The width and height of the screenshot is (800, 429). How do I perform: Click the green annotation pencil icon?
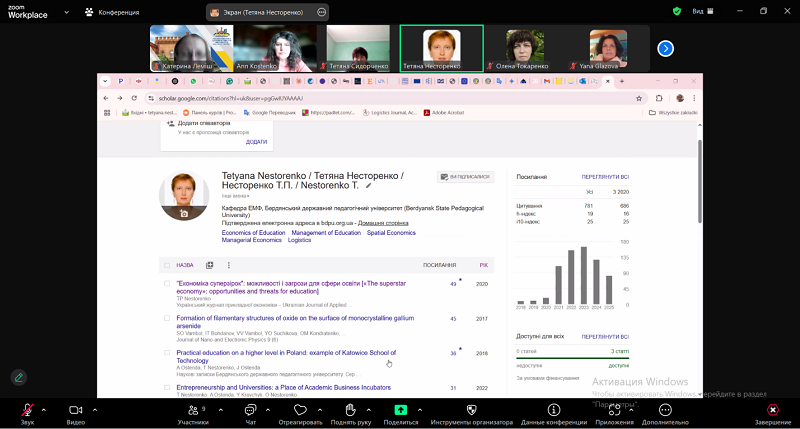click(19, 377)
